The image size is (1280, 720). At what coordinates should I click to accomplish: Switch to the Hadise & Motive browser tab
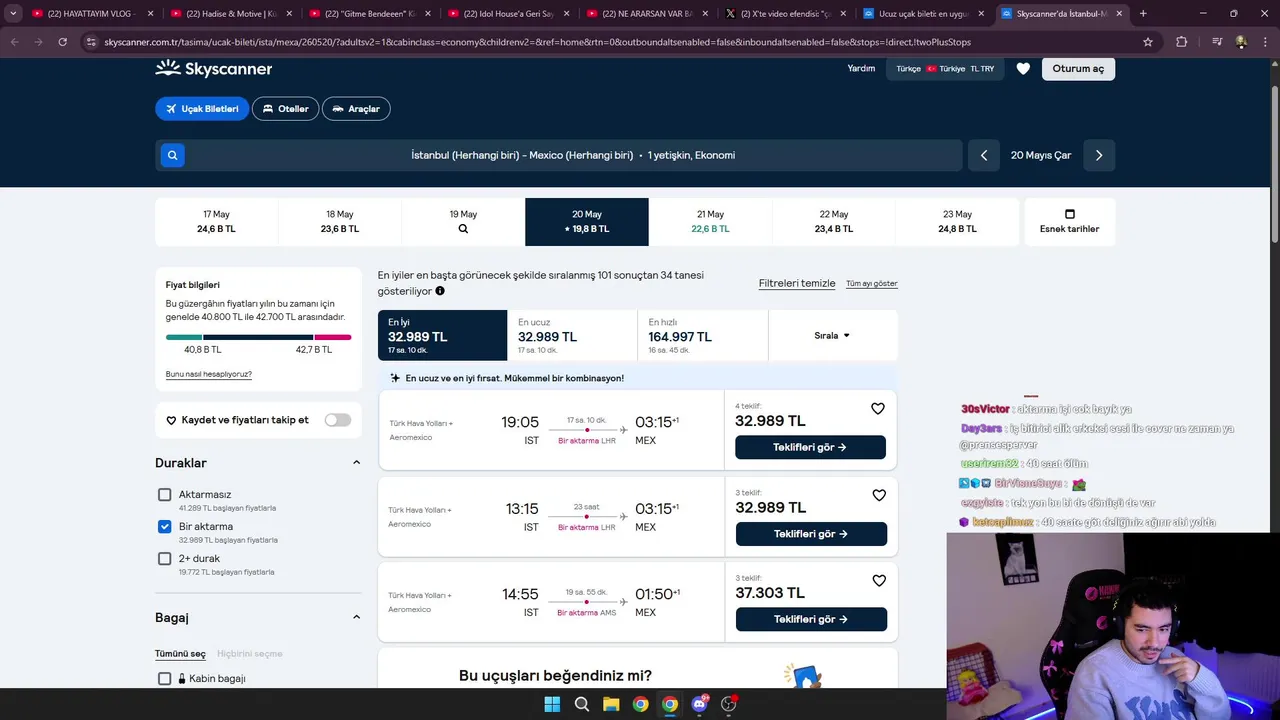(x=230, y=14)
